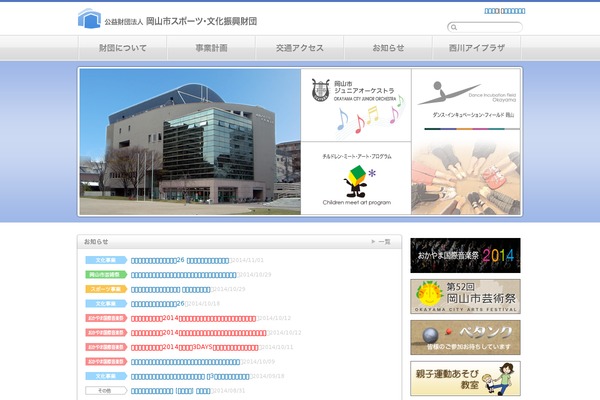Open the 西川アイプラザ menu
The image size is (600, 400).
pos(477,48)
